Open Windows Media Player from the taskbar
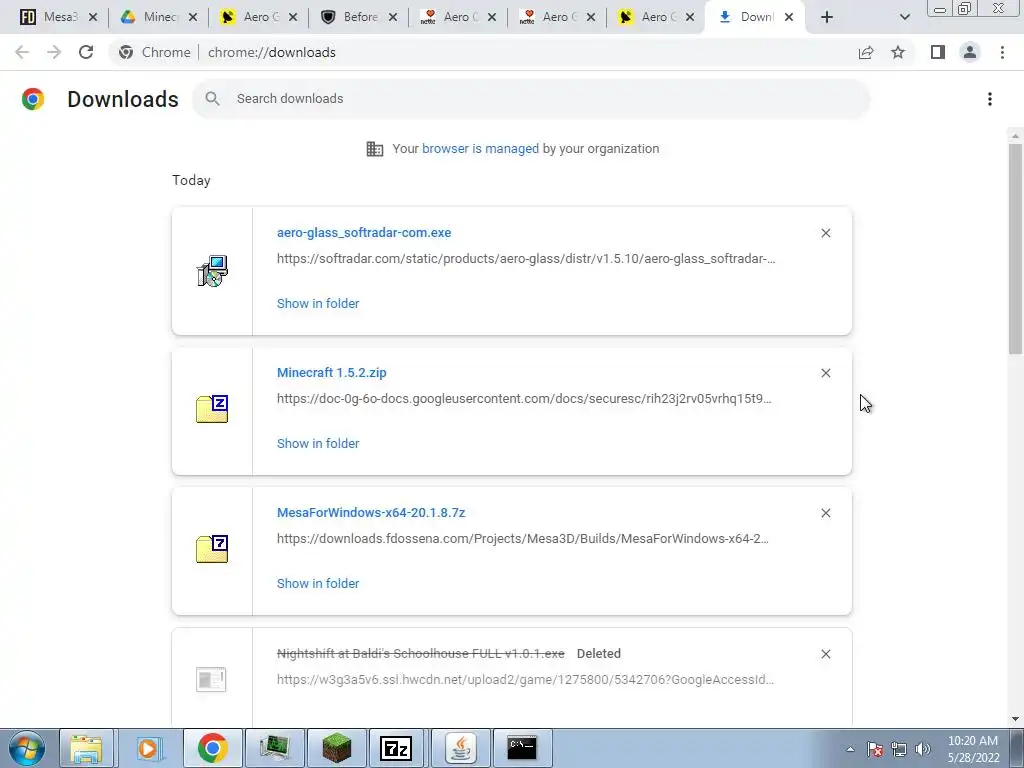This screenshot has height=768, width=1024. (149, 748)
